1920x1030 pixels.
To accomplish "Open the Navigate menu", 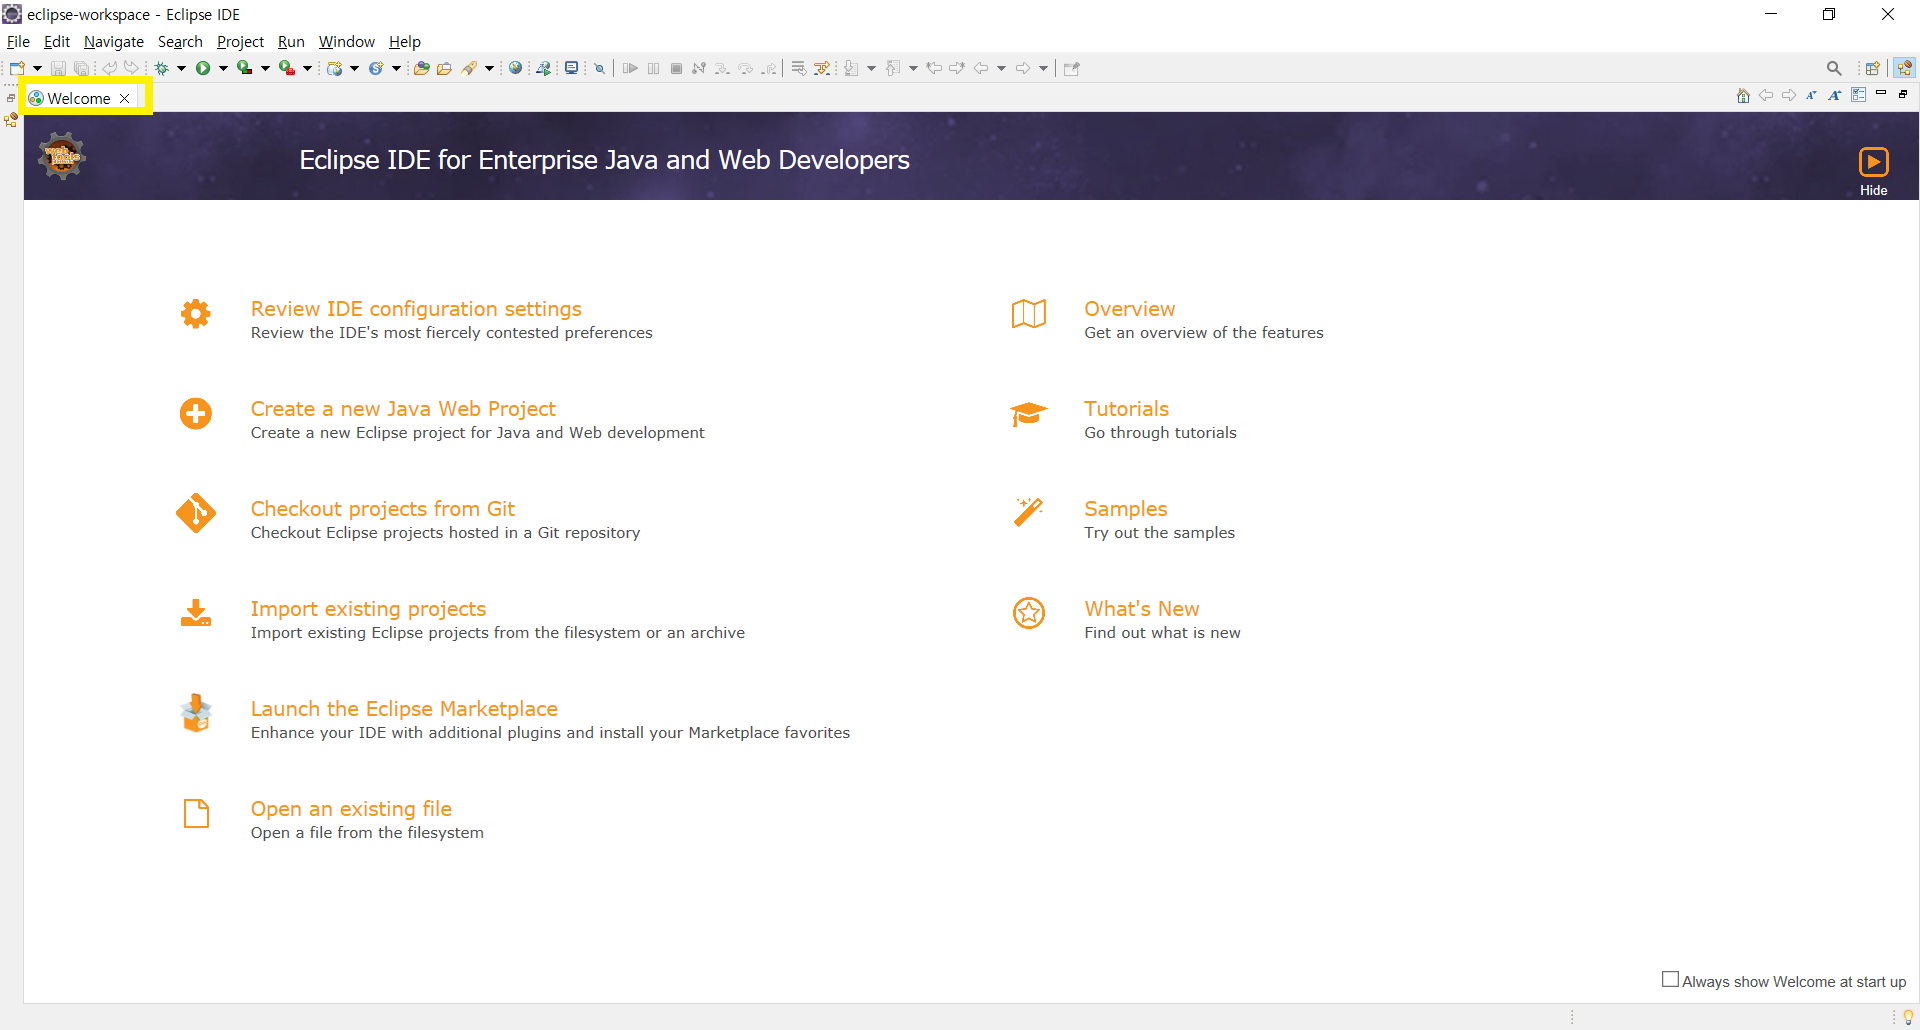I will pos(113,41).
